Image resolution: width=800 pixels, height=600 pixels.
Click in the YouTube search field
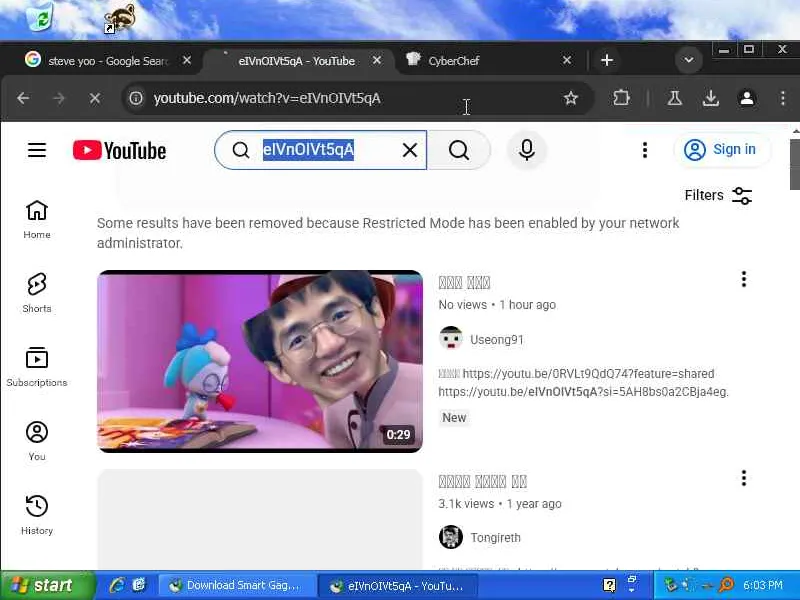click(x=320, y=150)
